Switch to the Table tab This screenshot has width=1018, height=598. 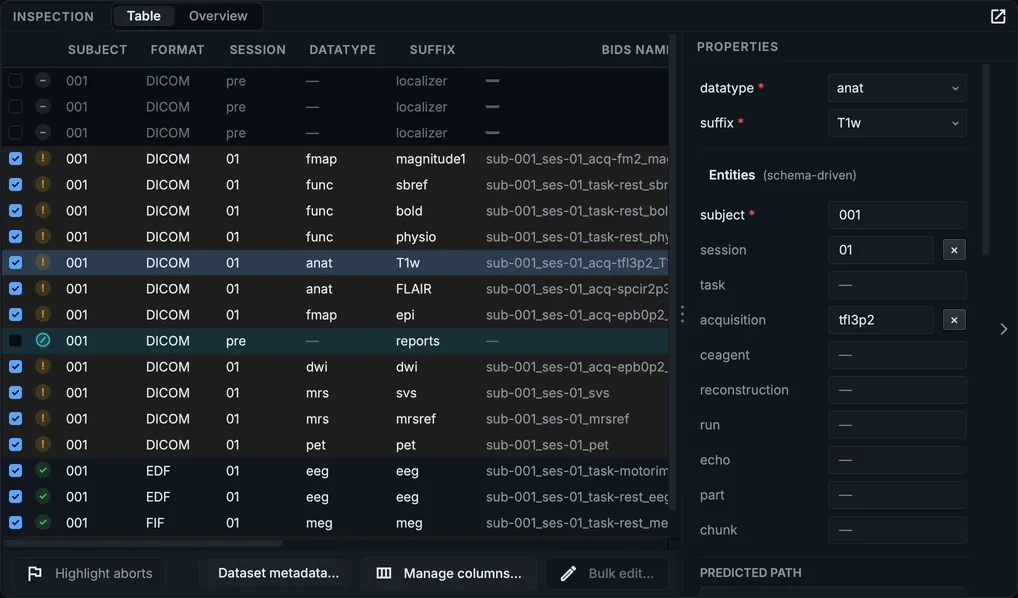coord(143,16)
